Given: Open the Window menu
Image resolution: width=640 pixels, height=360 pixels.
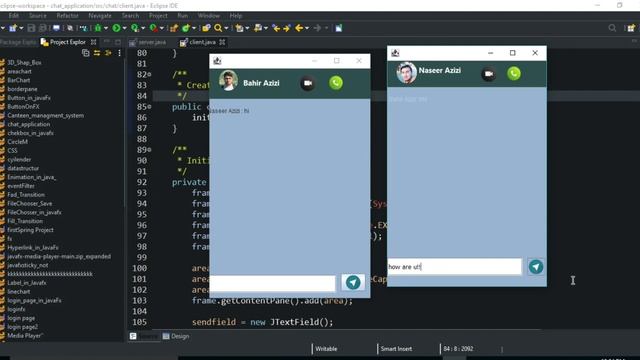Looking at the screenshot, I should (209, 16).
